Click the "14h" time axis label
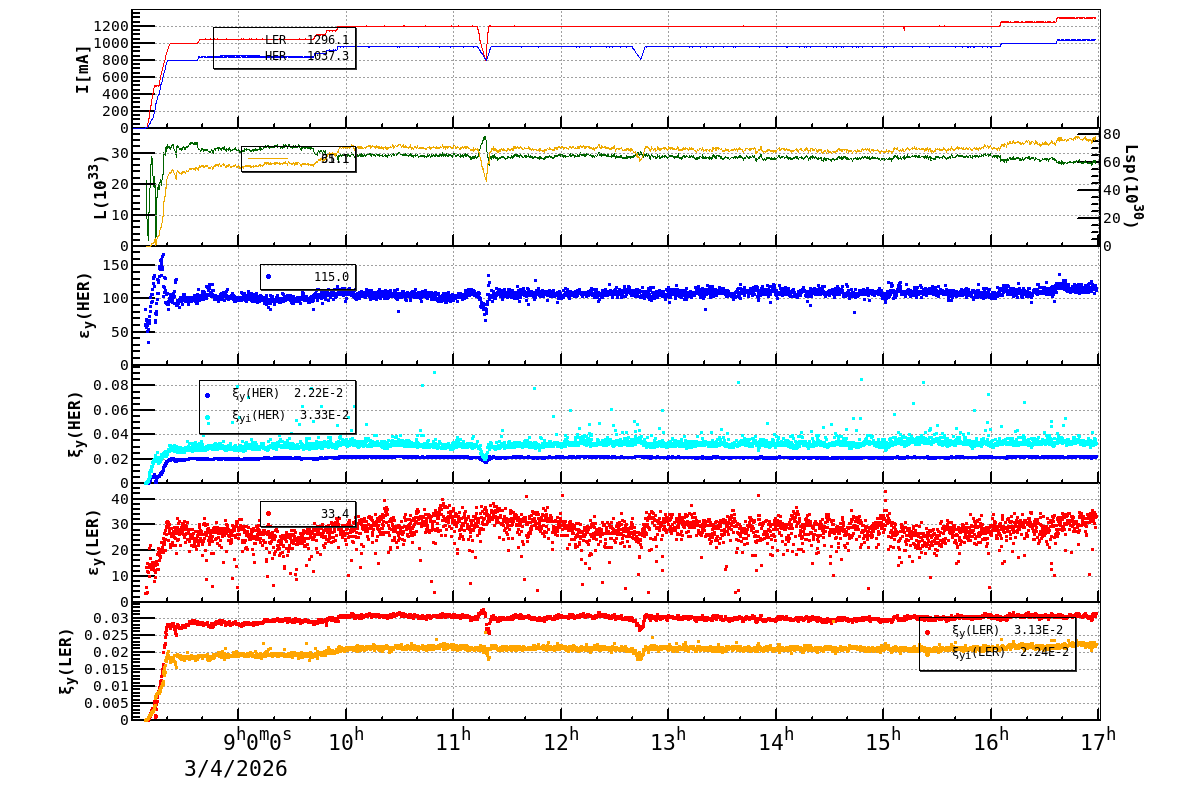Viewport: 1200px width, 798px height. click(776, 739)
